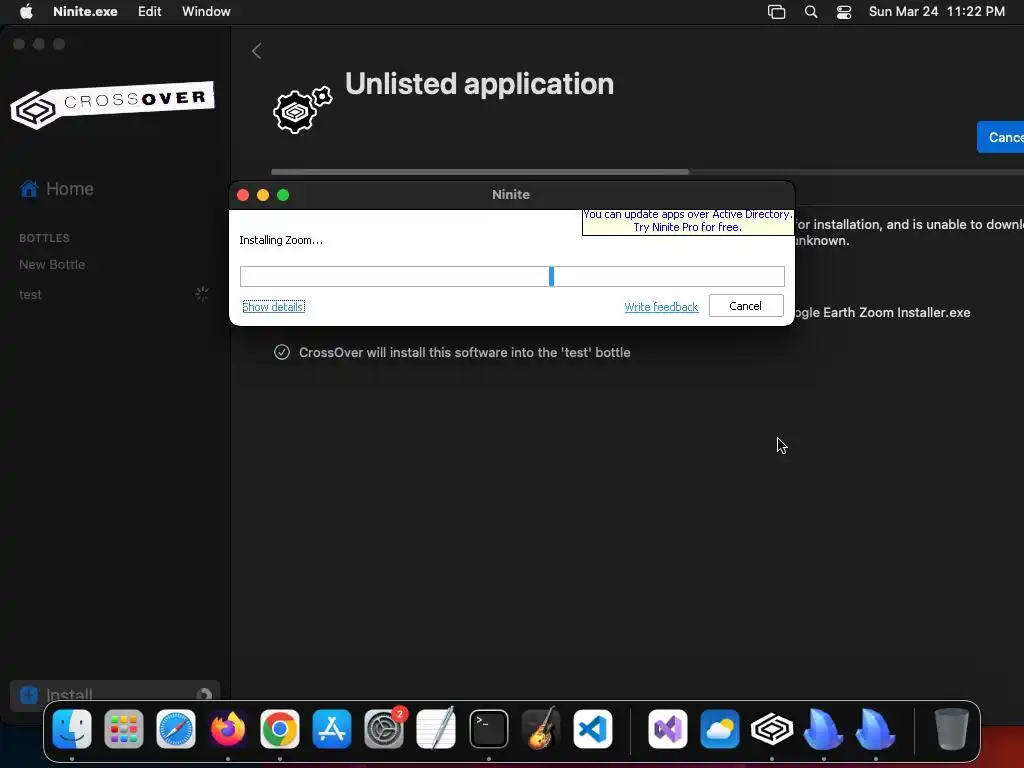Click the Unlisted application gear icon
This screenshot has height=768, width=1024.
302,110
